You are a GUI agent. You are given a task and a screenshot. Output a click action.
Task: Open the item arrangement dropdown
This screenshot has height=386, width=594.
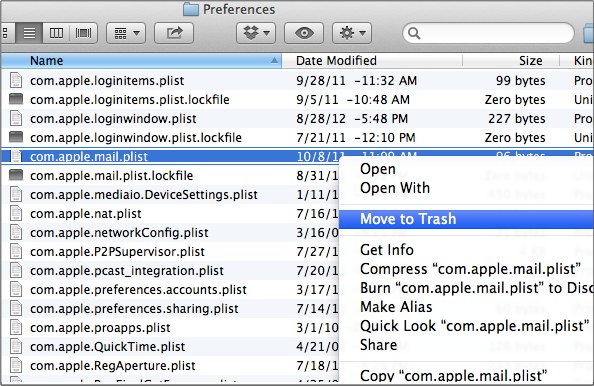click(x=127, y=33)
